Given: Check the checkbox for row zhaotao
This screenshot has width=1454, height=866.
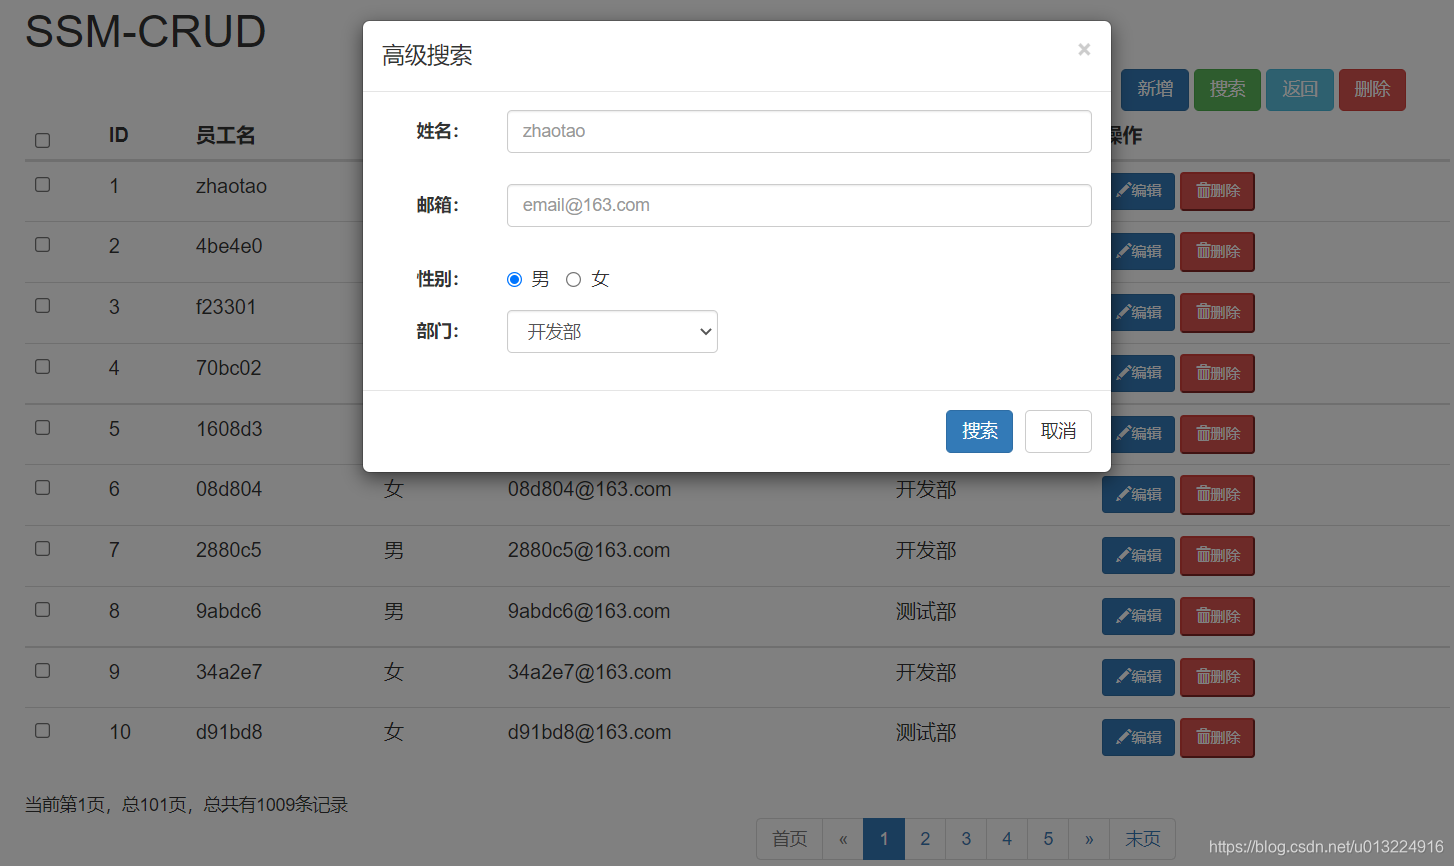Looking at the screenshot, I should point(42,184).
